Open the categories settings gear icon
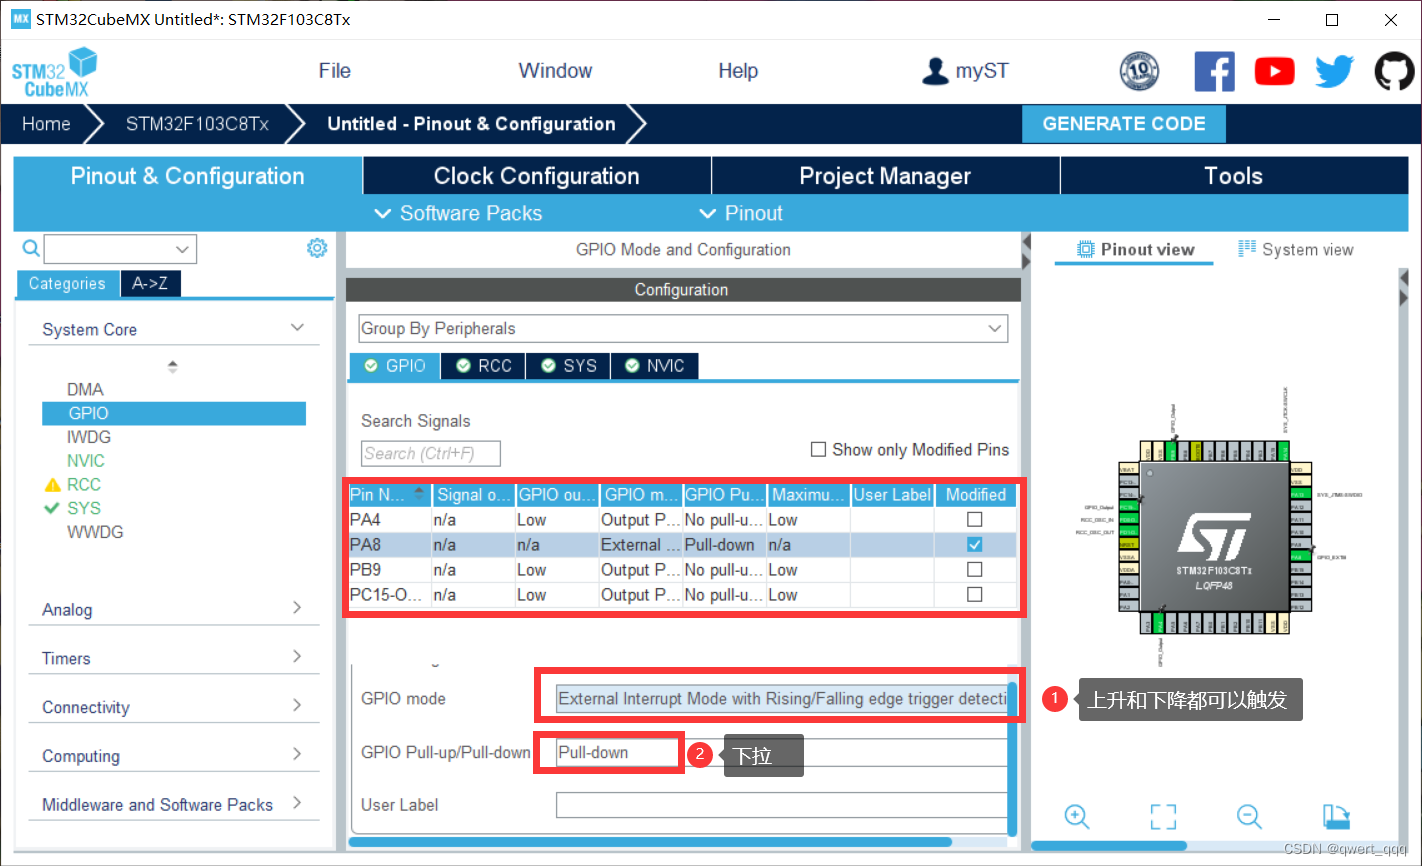 (x=317, y=248)
